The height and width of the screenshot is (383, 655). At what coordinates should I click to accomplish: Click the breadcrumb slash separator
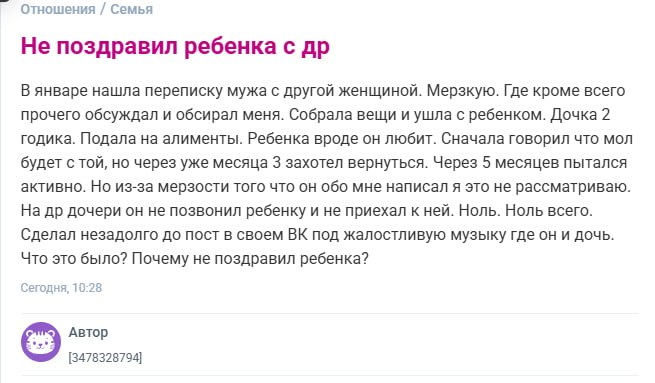(x=103, y=9)
